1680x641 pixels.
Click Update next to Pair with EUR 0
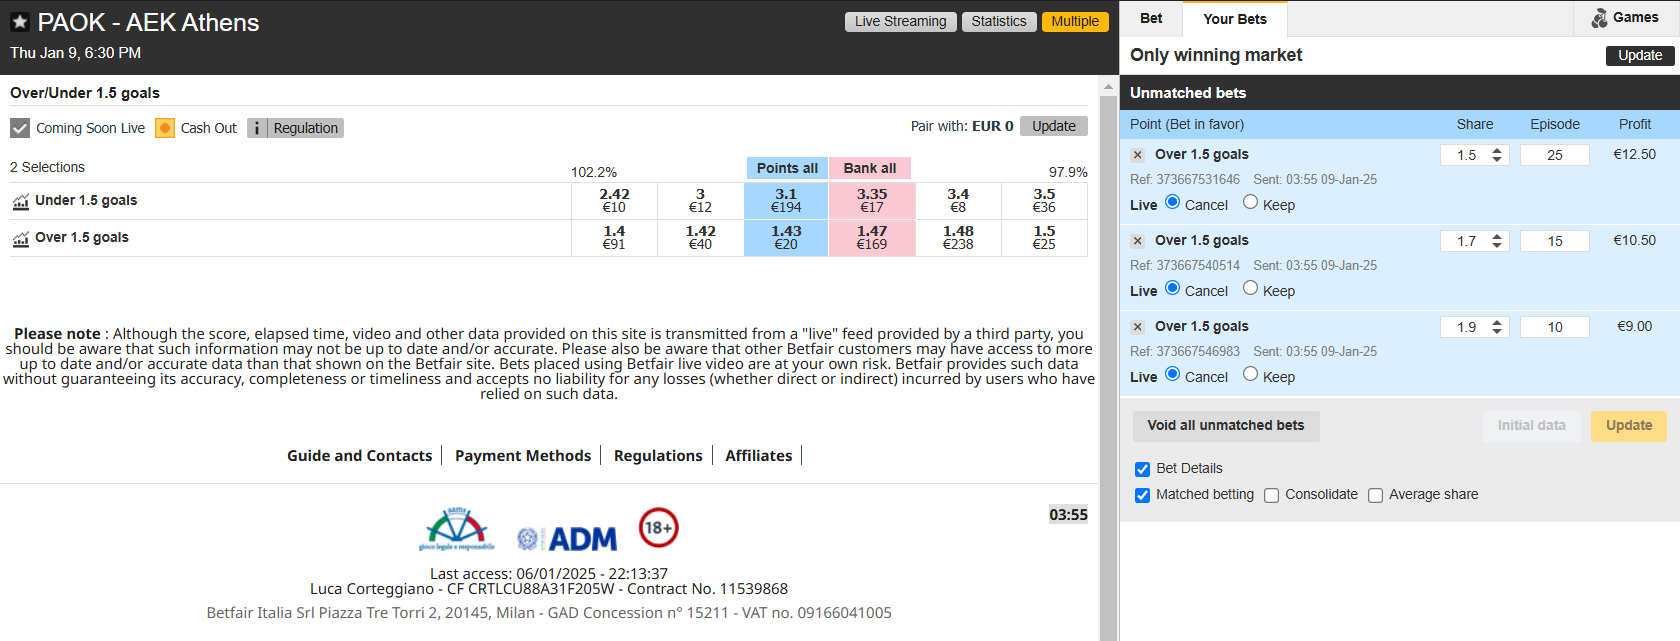[1054, 126]
